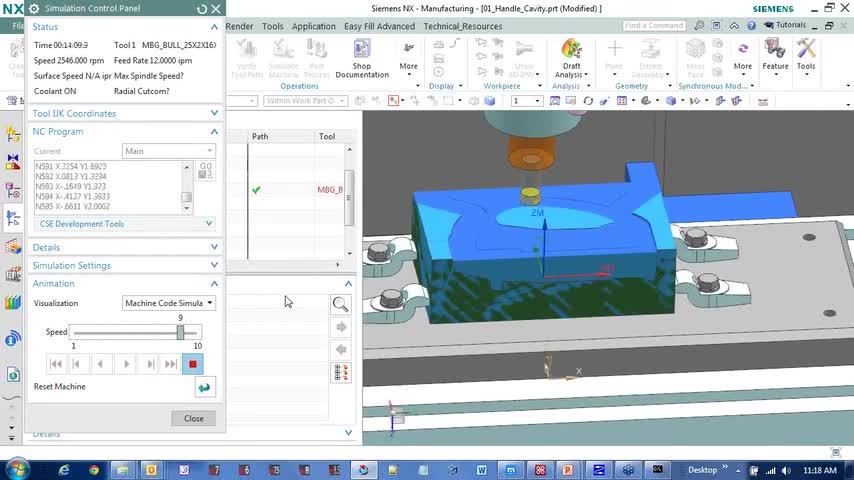Click the step backward playback button
Screen dimensions: 854x480
pyautogui.click(x=76, y=364)
